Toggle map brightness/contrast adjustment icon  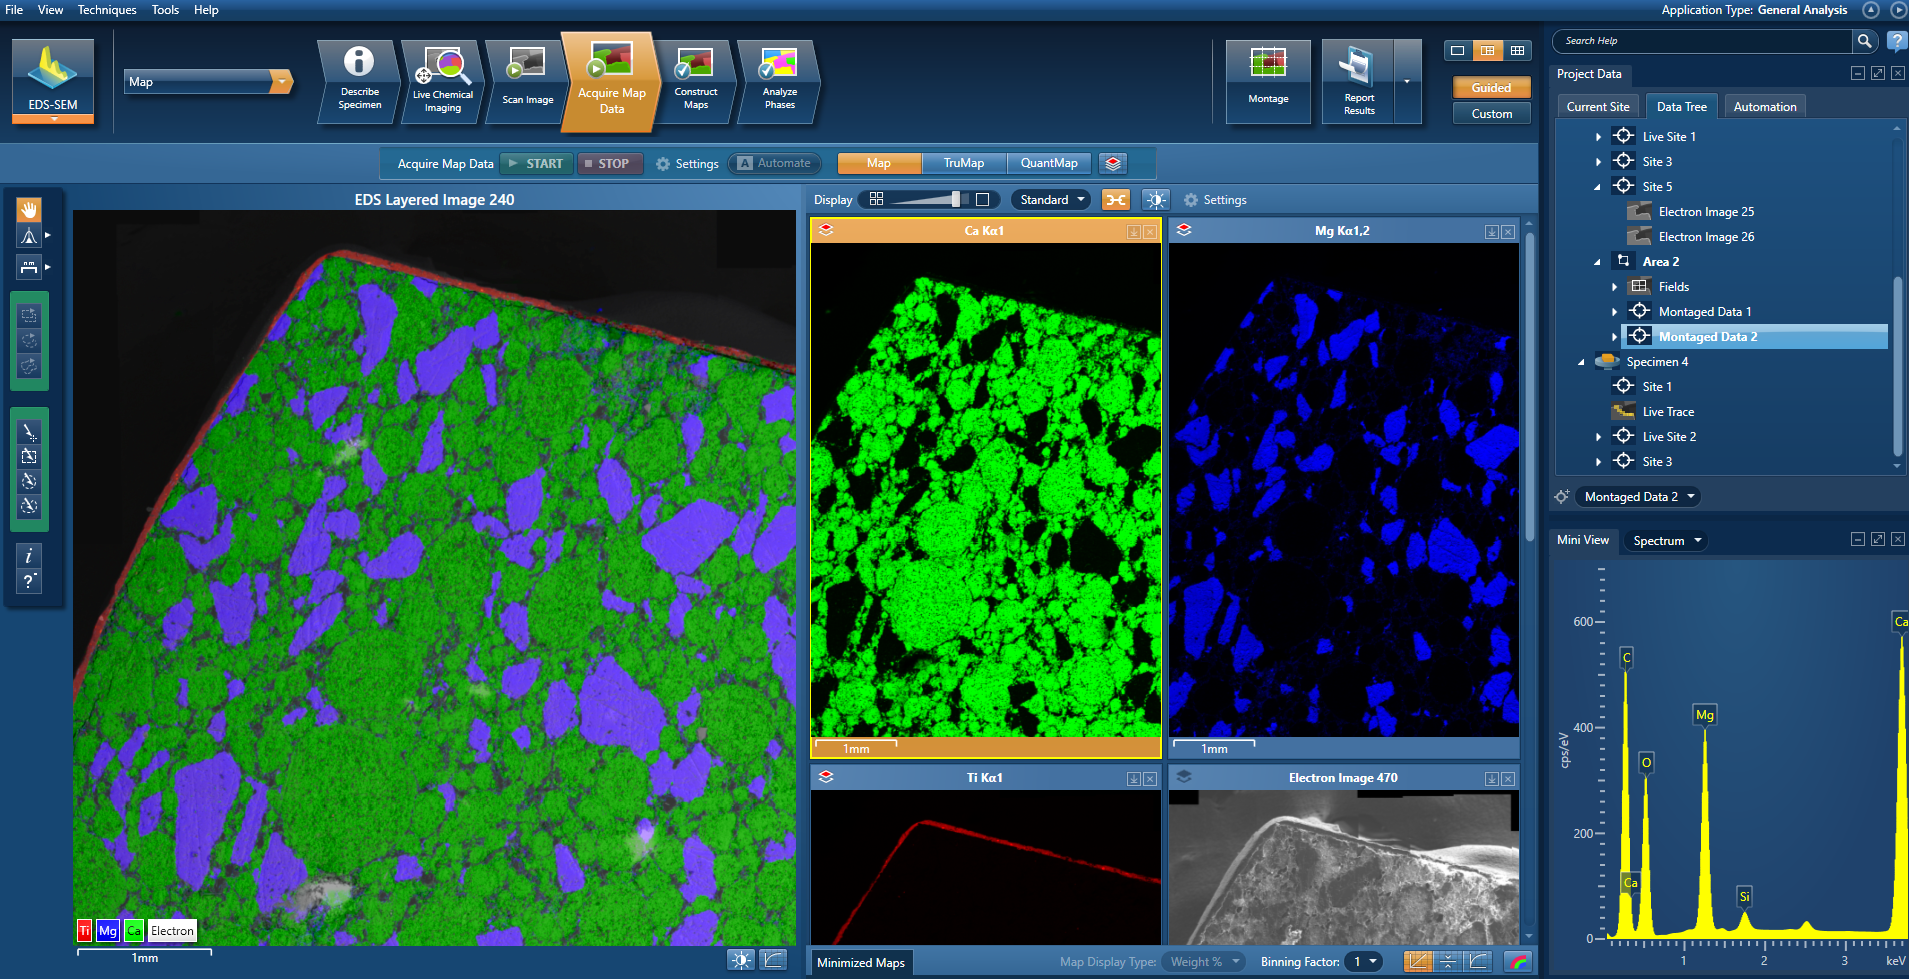click(x=1155, y=199)
